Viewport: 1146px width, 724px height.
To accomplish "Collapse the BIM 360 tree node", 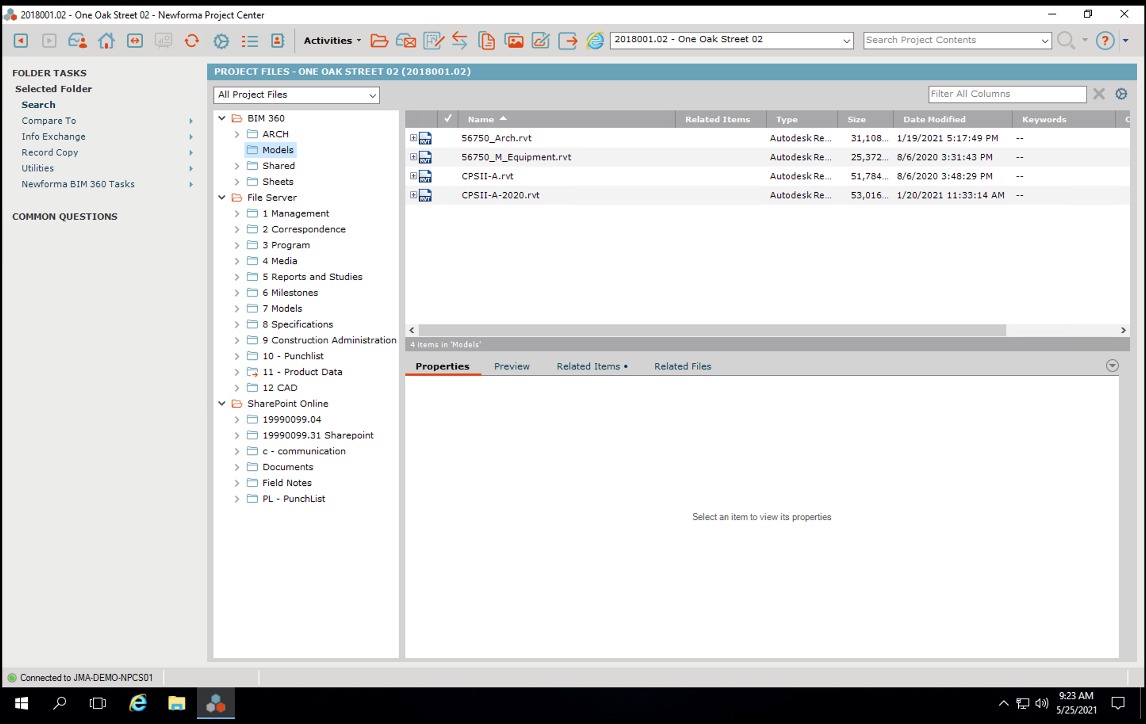I will click(x=222, y=118).
